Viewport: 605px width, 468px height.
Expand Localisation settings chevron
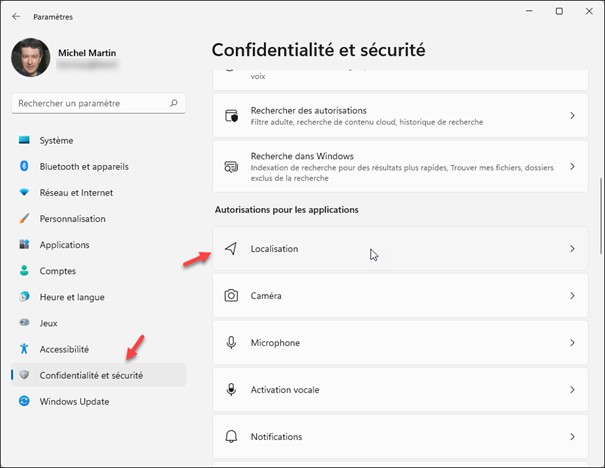tap(572, 248)
